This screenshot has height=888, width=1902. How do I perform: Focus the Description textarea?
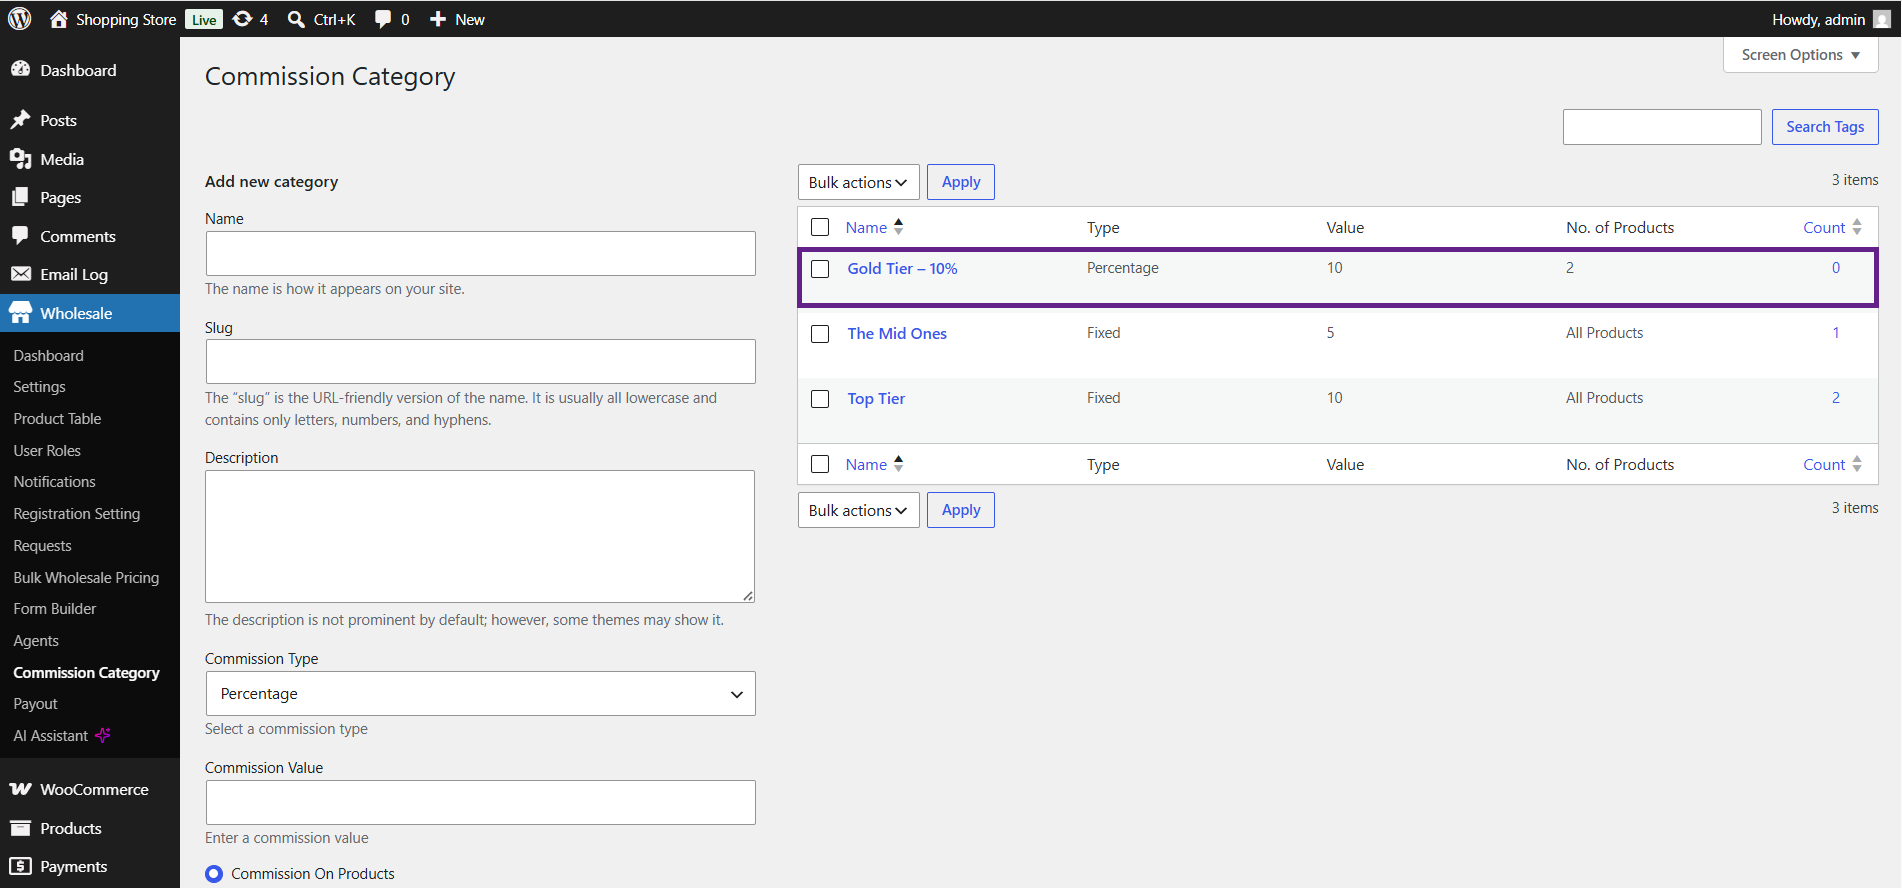(480, 536)
